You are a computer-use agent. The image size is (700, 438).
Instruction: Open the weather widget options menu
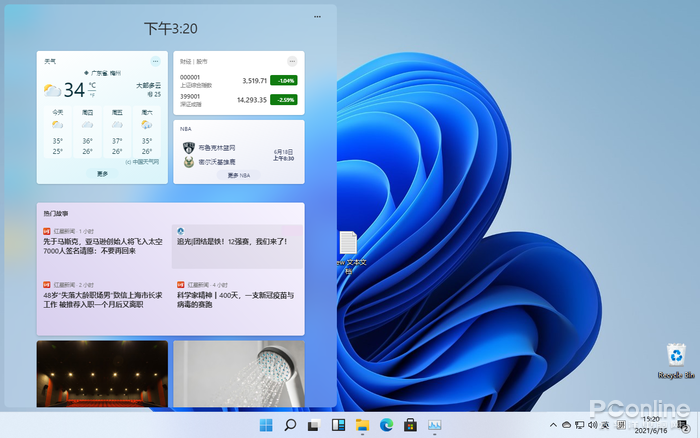point(156,61)
